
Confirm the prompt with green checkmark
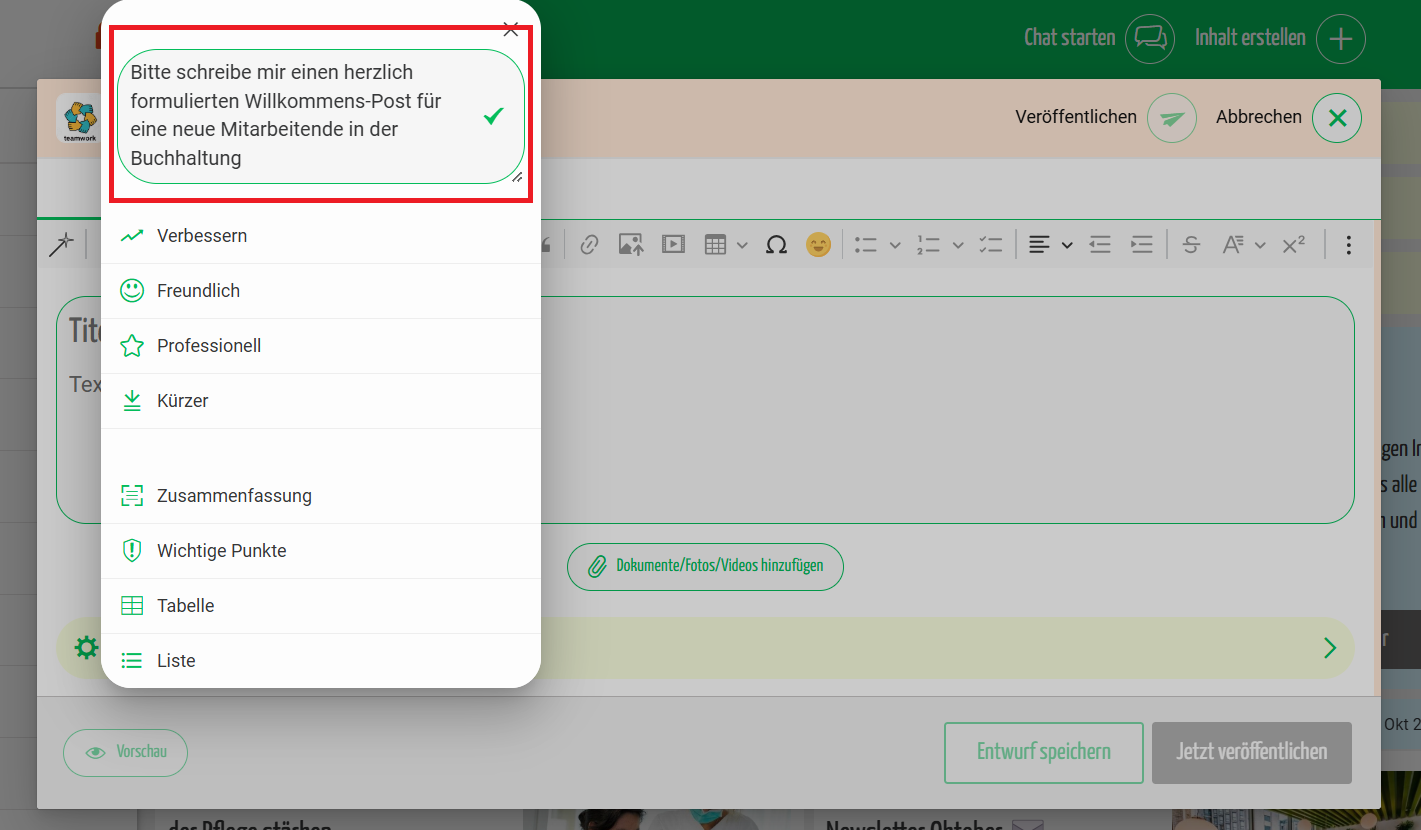[493, 117]
